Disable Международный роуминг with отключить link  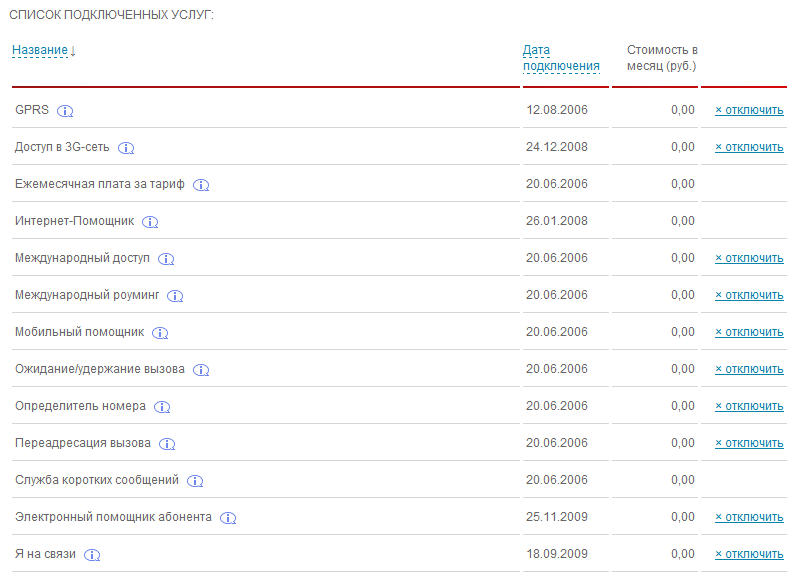coord(749,295)
